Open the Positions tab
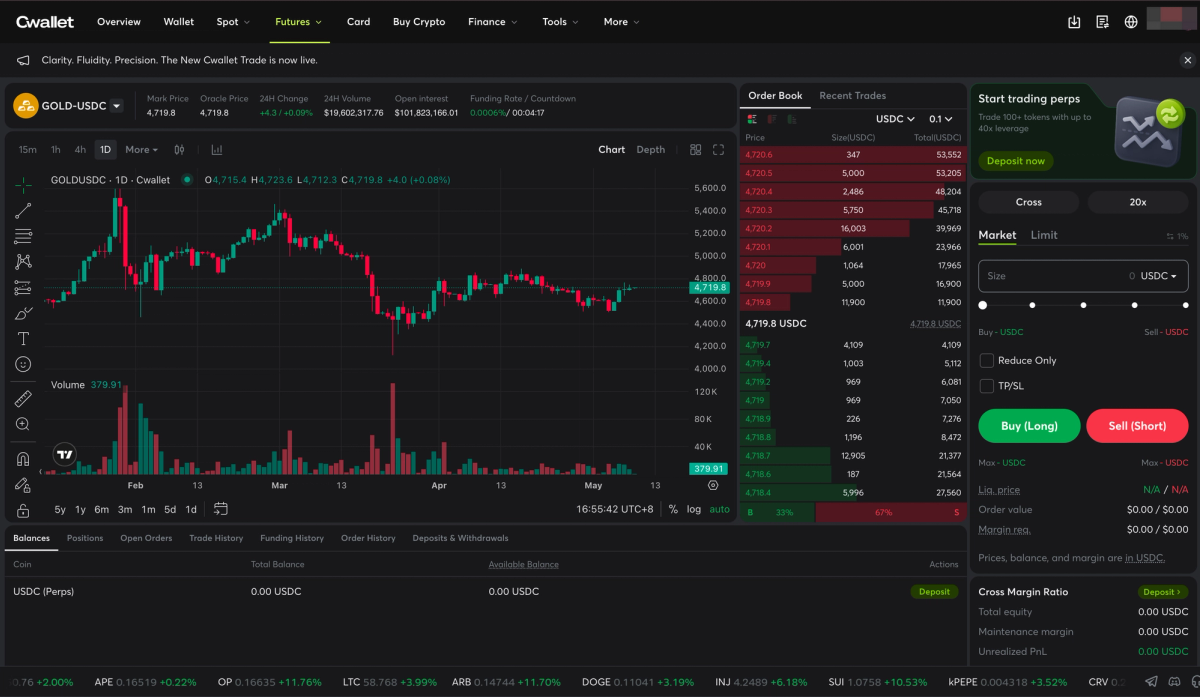Screen dimensions: 1200x697 pos(85,538)
